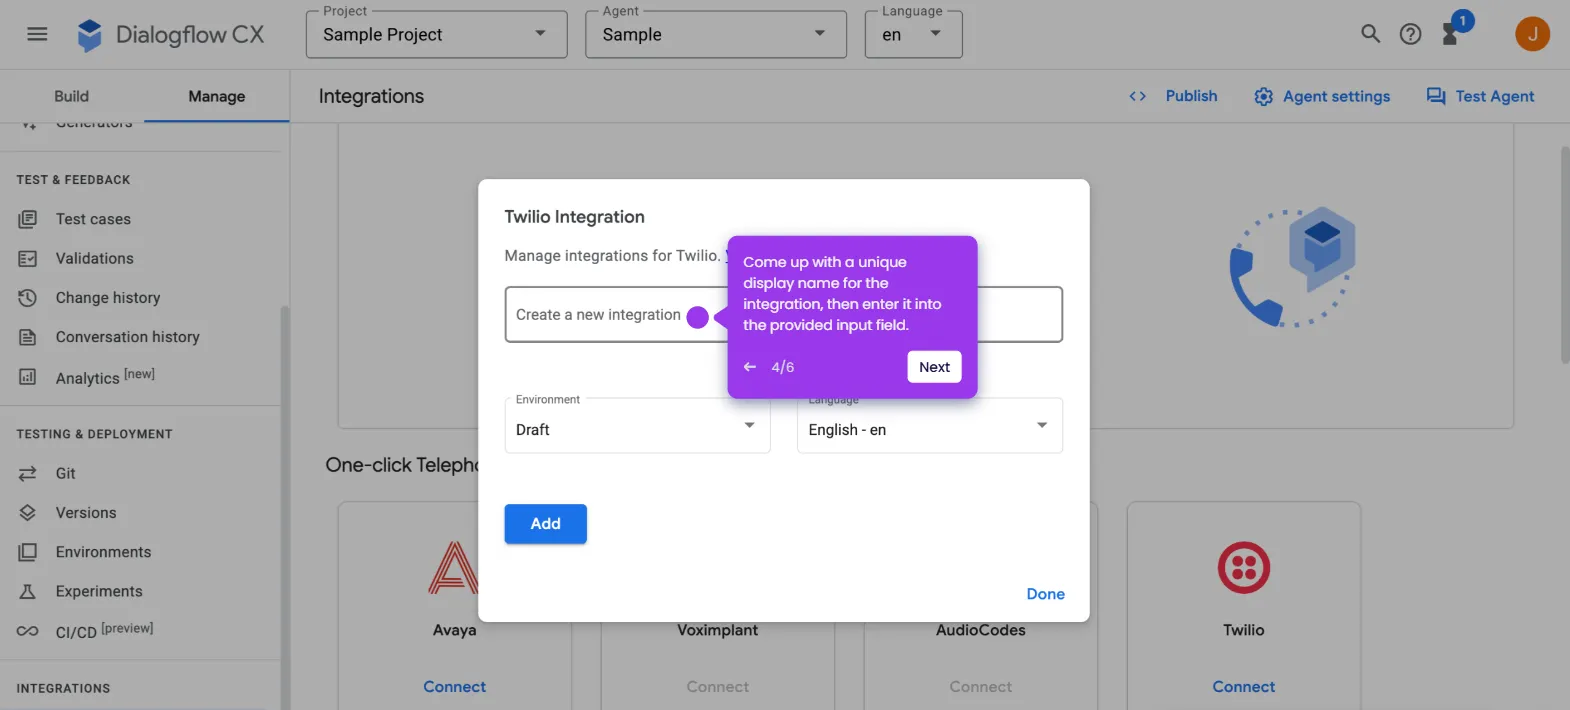Click the Environments icon
Viewport: 1570px width, 710px height.
point(28,552)
